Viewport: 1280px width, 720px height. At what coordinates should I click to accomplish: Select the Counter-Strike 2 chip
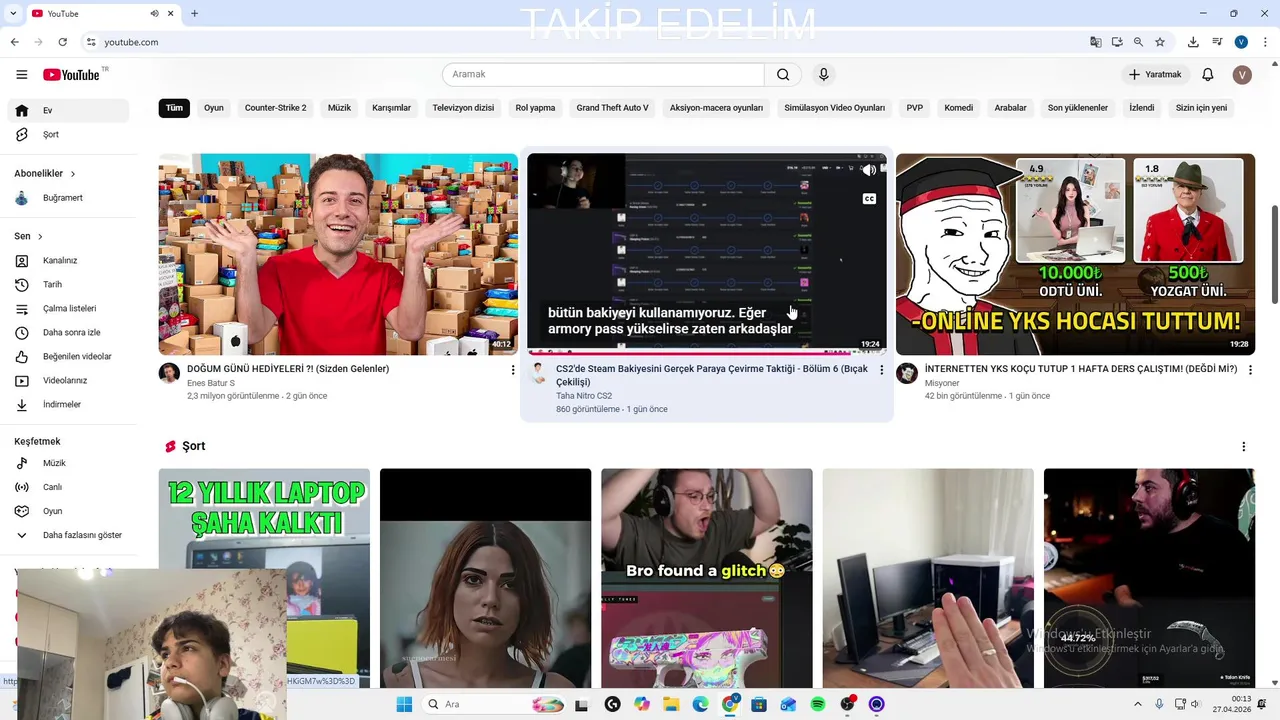[x=275, y=108]
